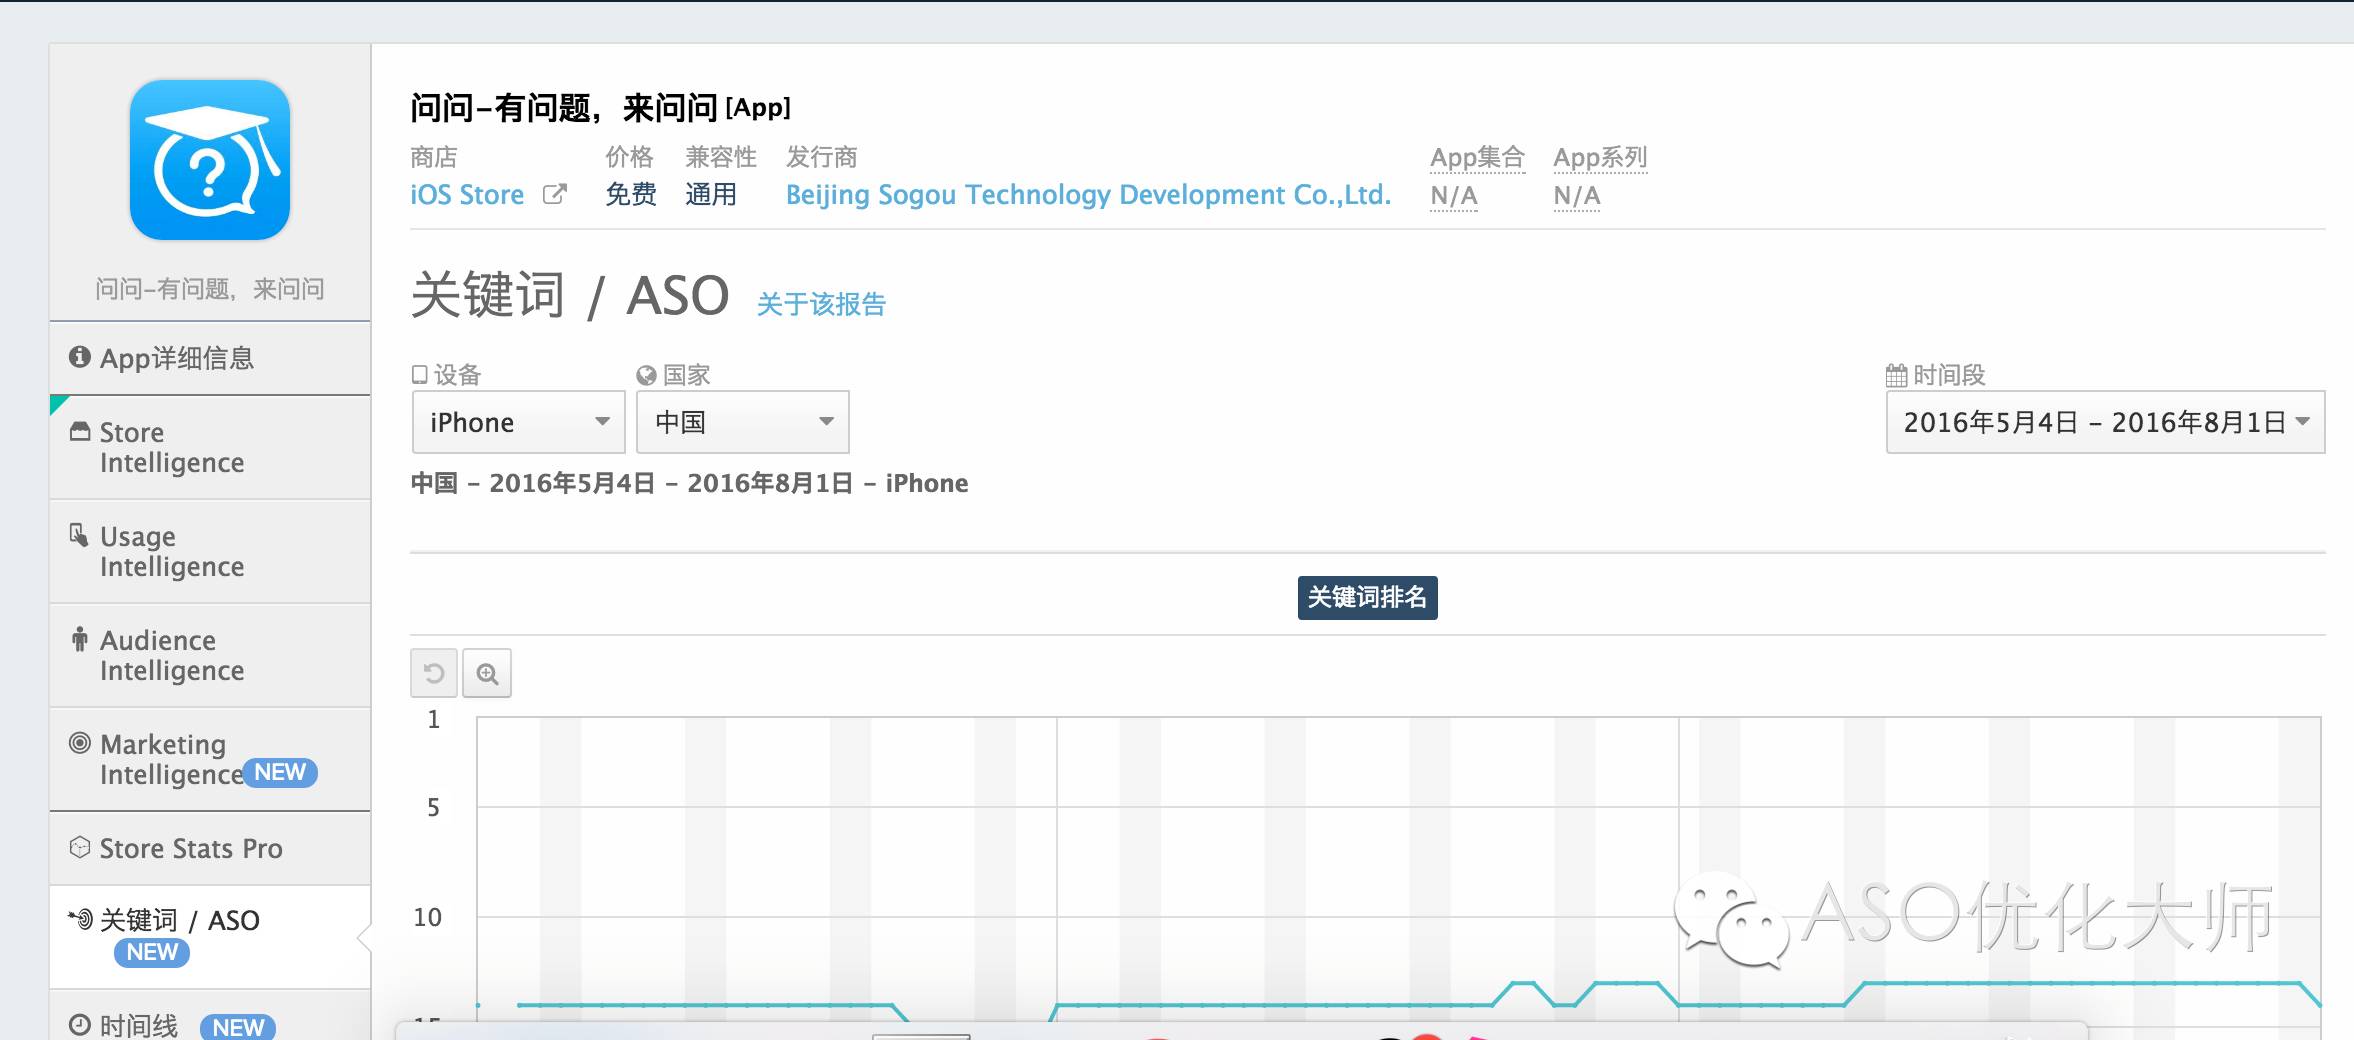2354x1040 pixels.
Task: Click the clock icon beside 时间线
Action: [80, 1025]
